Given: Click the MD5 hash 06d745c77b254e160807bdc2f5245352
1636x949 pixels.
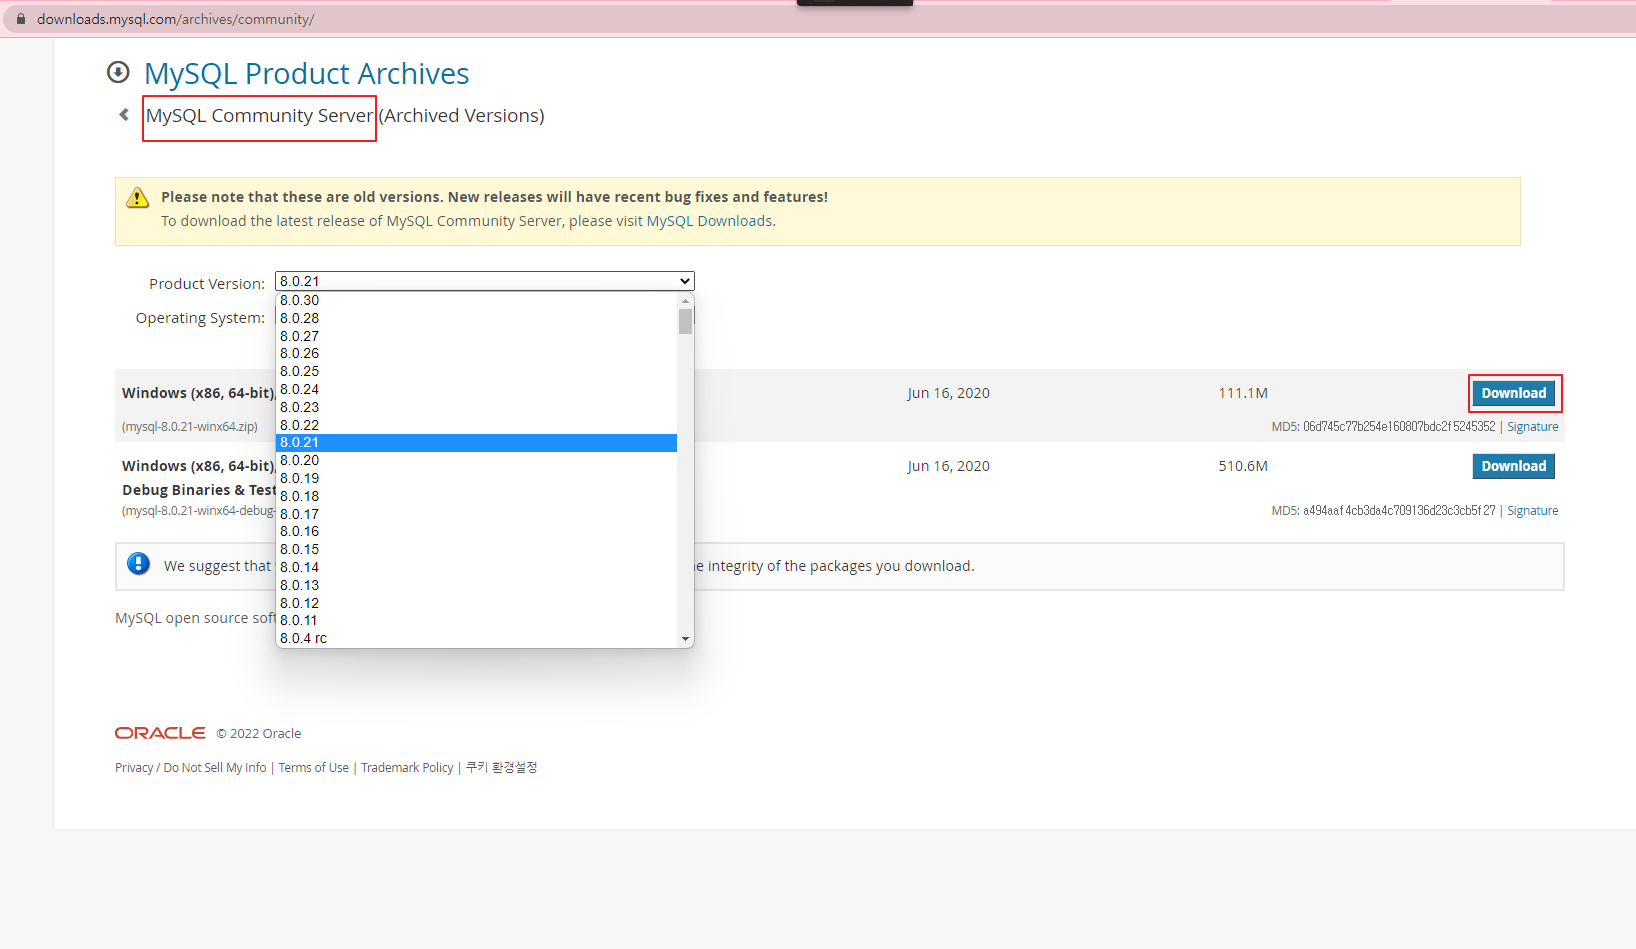Looking at the screenshot, I should 1399,426.
